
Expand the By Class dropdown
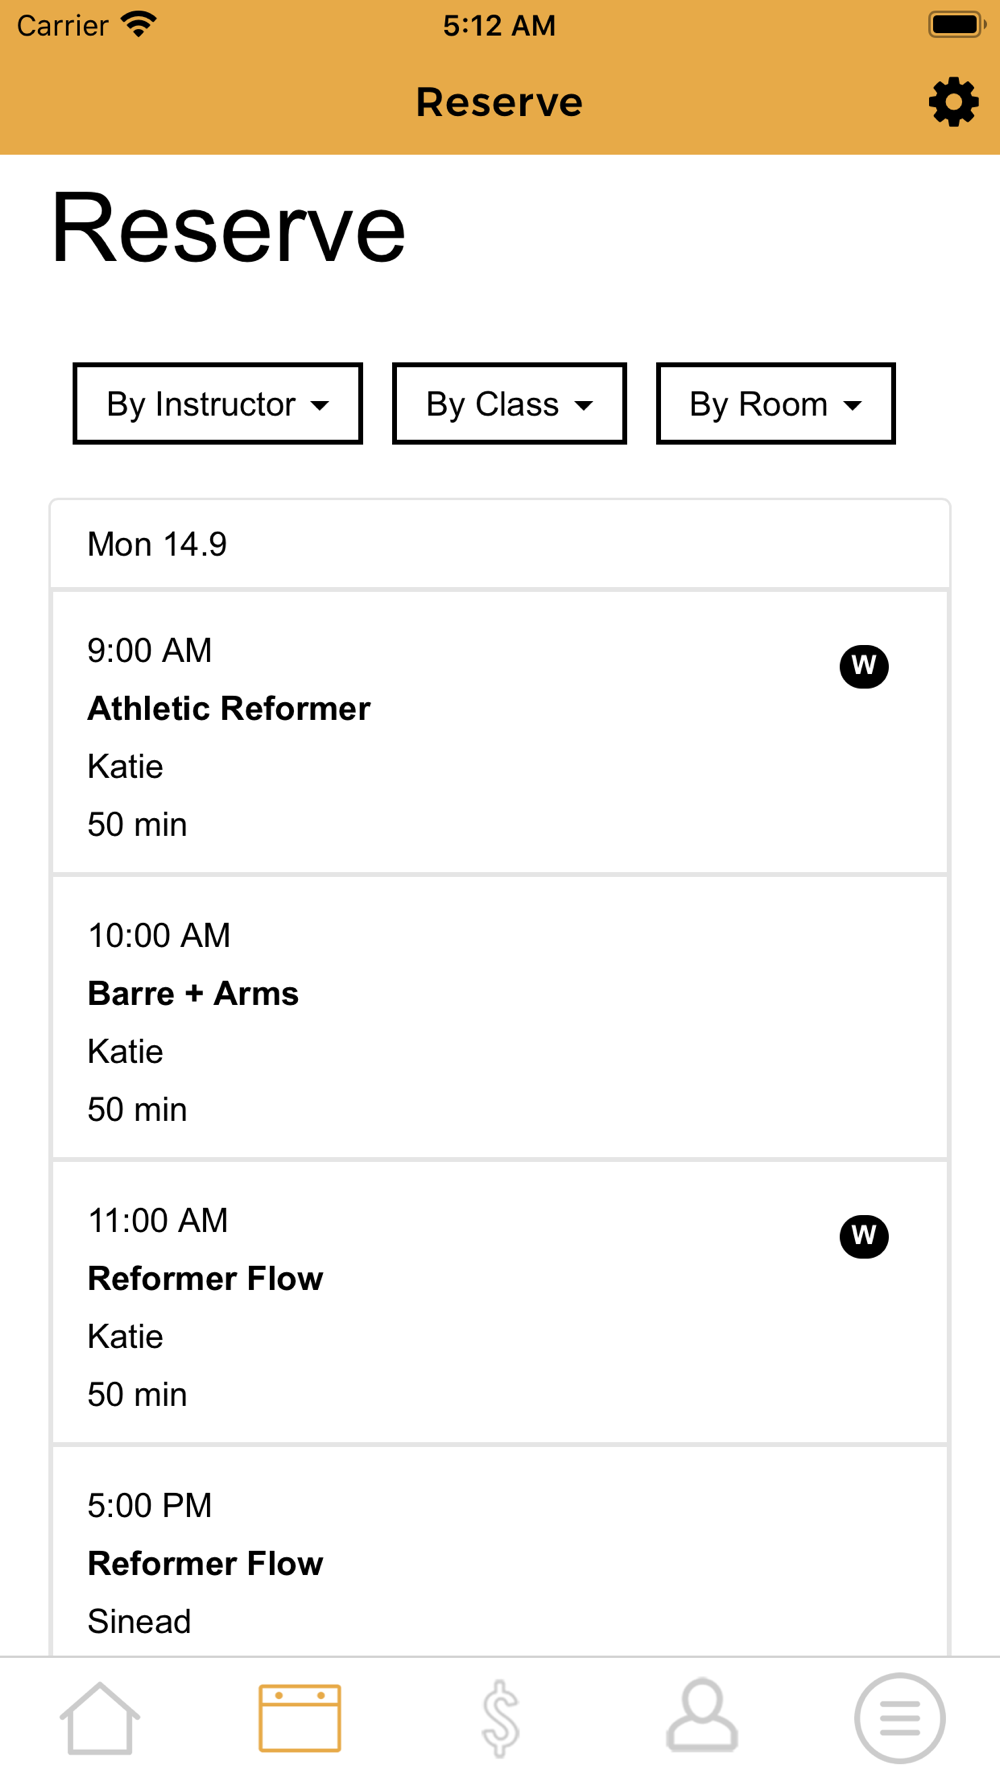[509, 404]
